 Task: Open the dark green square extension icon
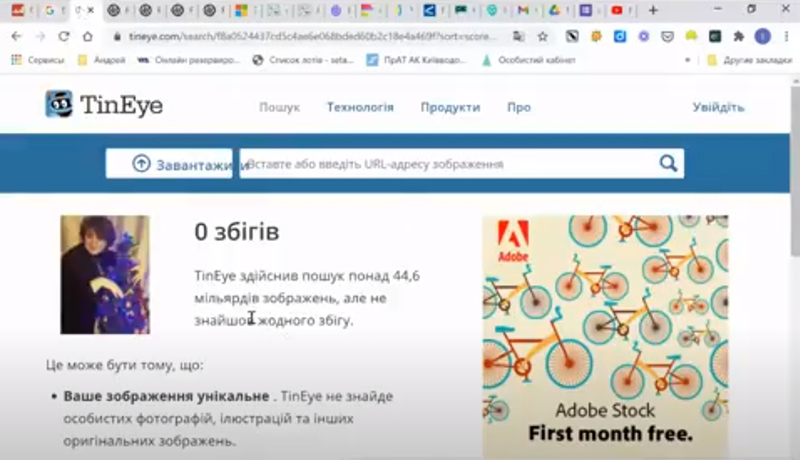pyautogui.click(x=715, y=36)
